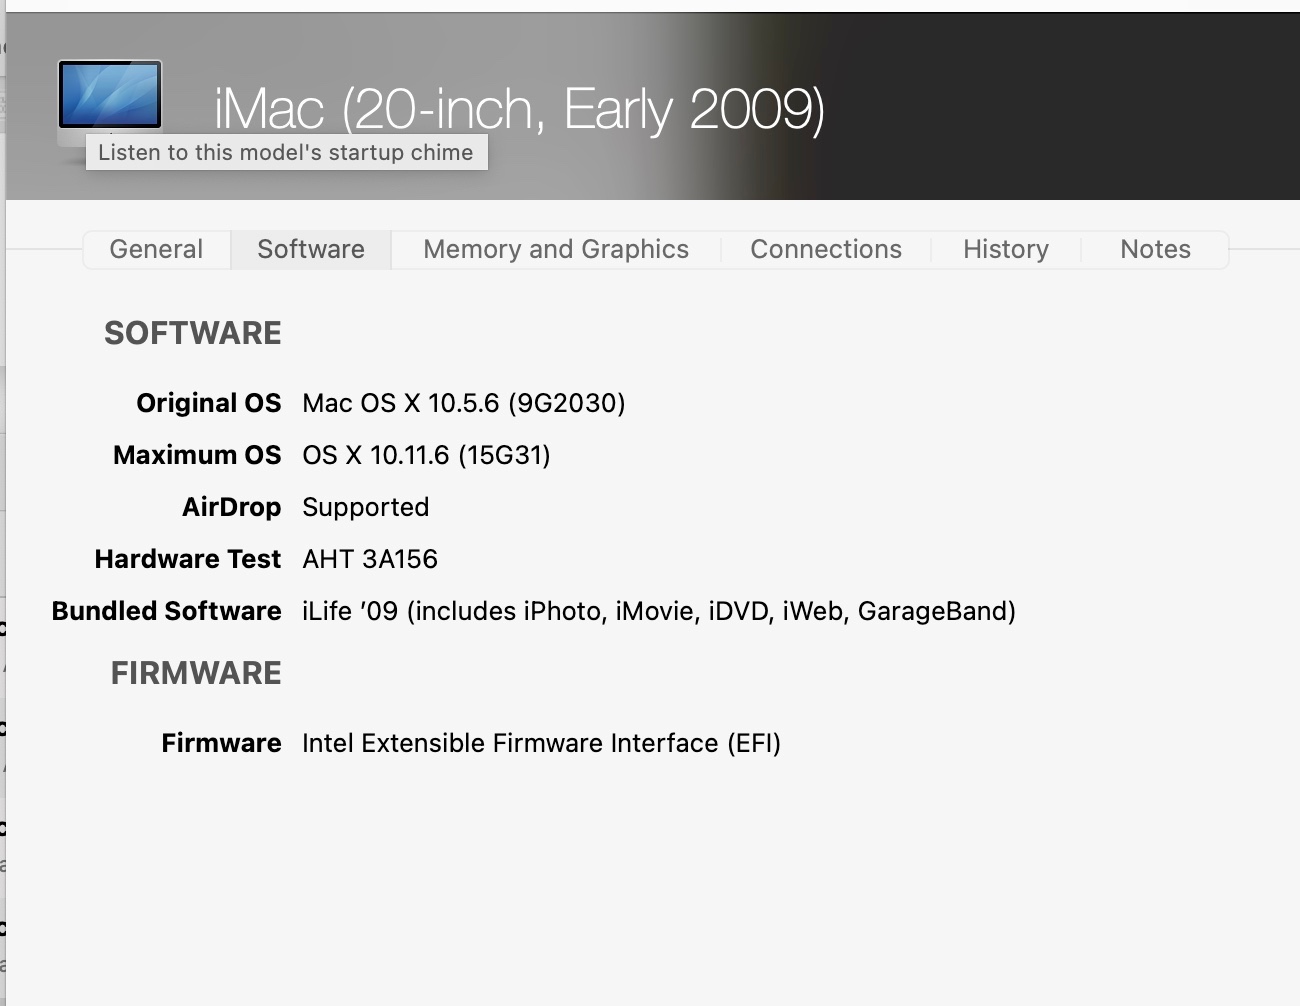Click the FIRMWARE section heading
This screenshot has width=1300, height=1006.
pyautogui.click(x=196, y=673)
